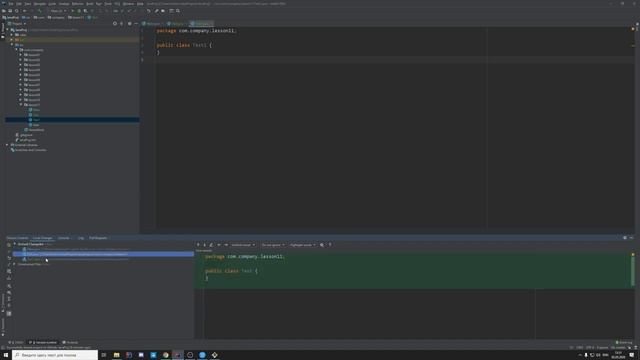Open the Help menu
The height and width of the screenshot is (360, 640).
140,4
